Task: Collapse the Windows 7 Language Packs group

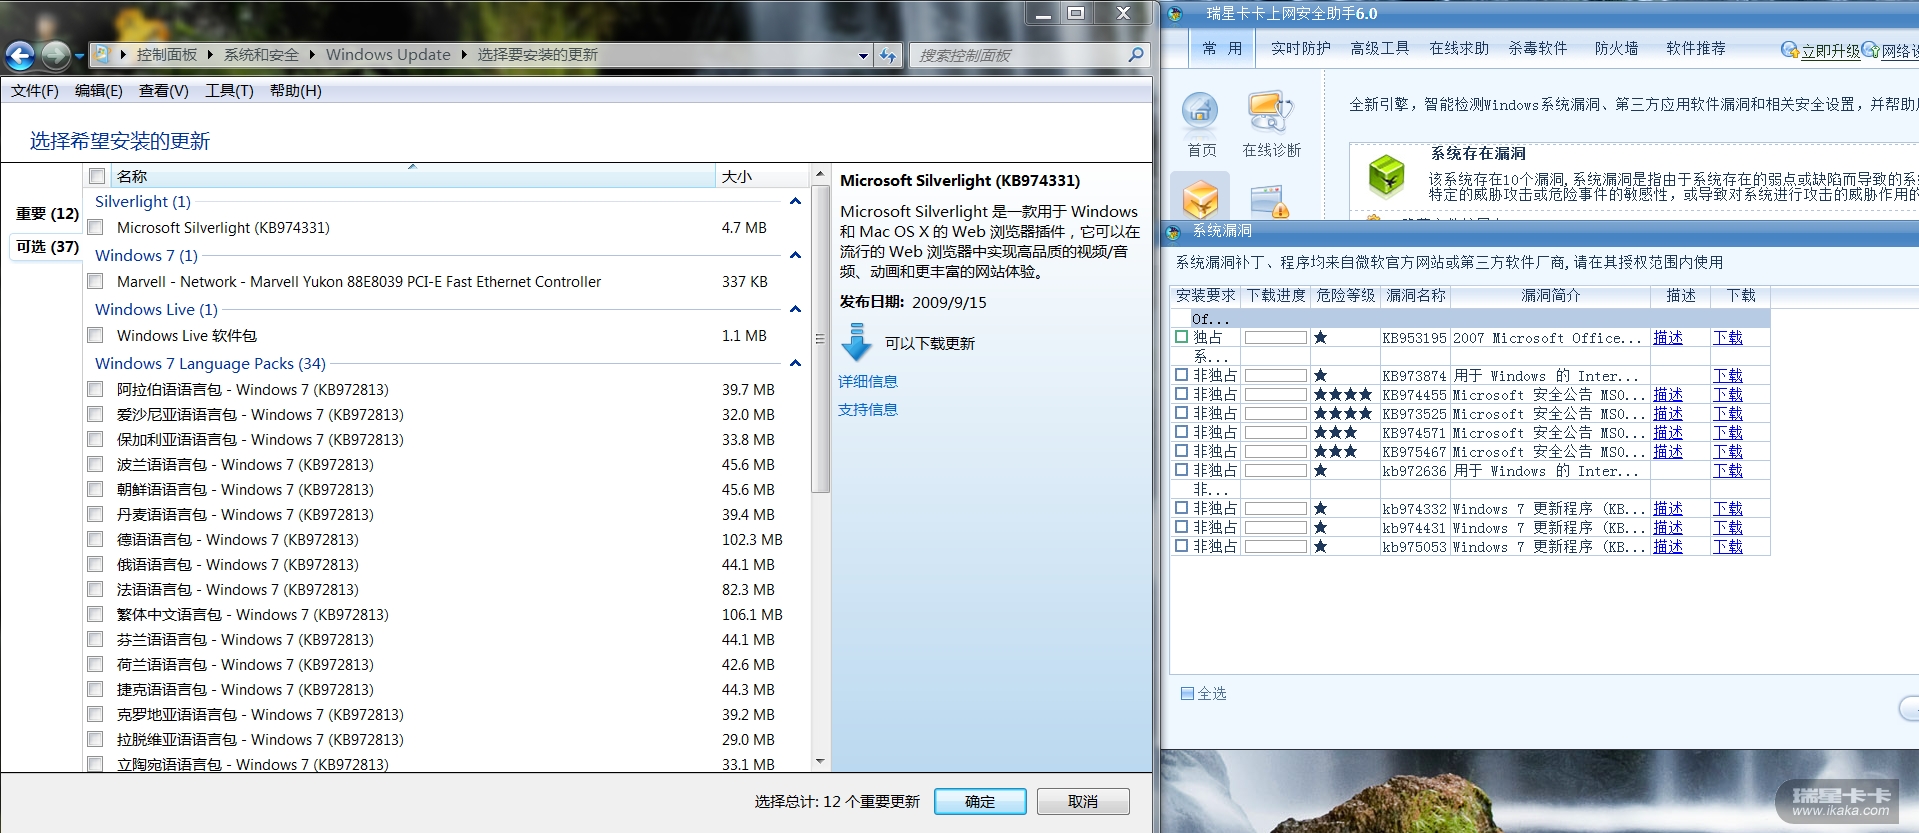Action: click(x=795, y=364)
